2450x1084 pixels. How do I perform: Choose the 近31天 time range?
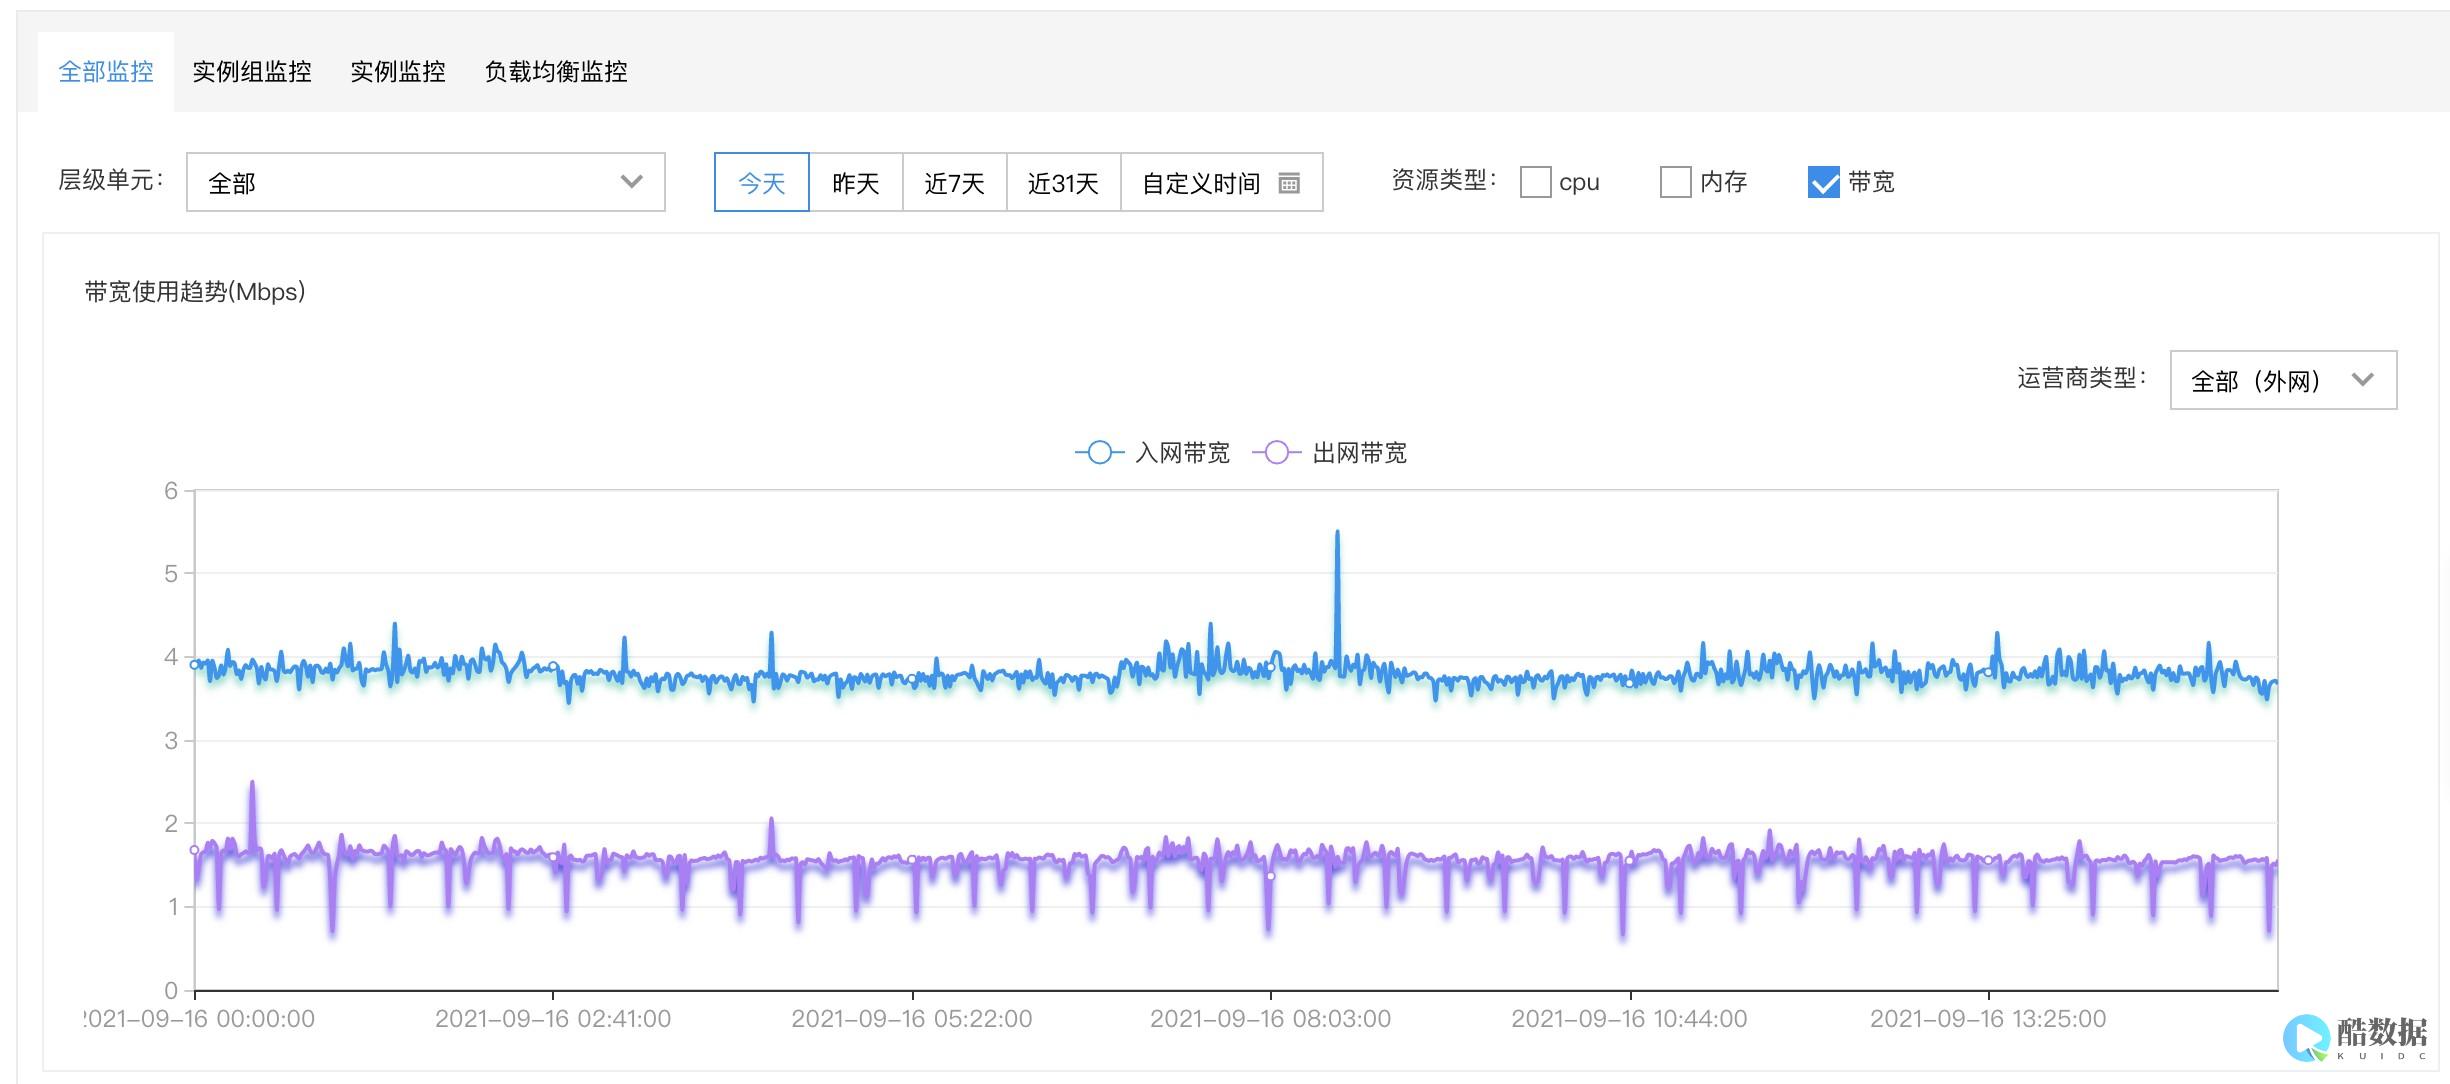[1064, 182]
